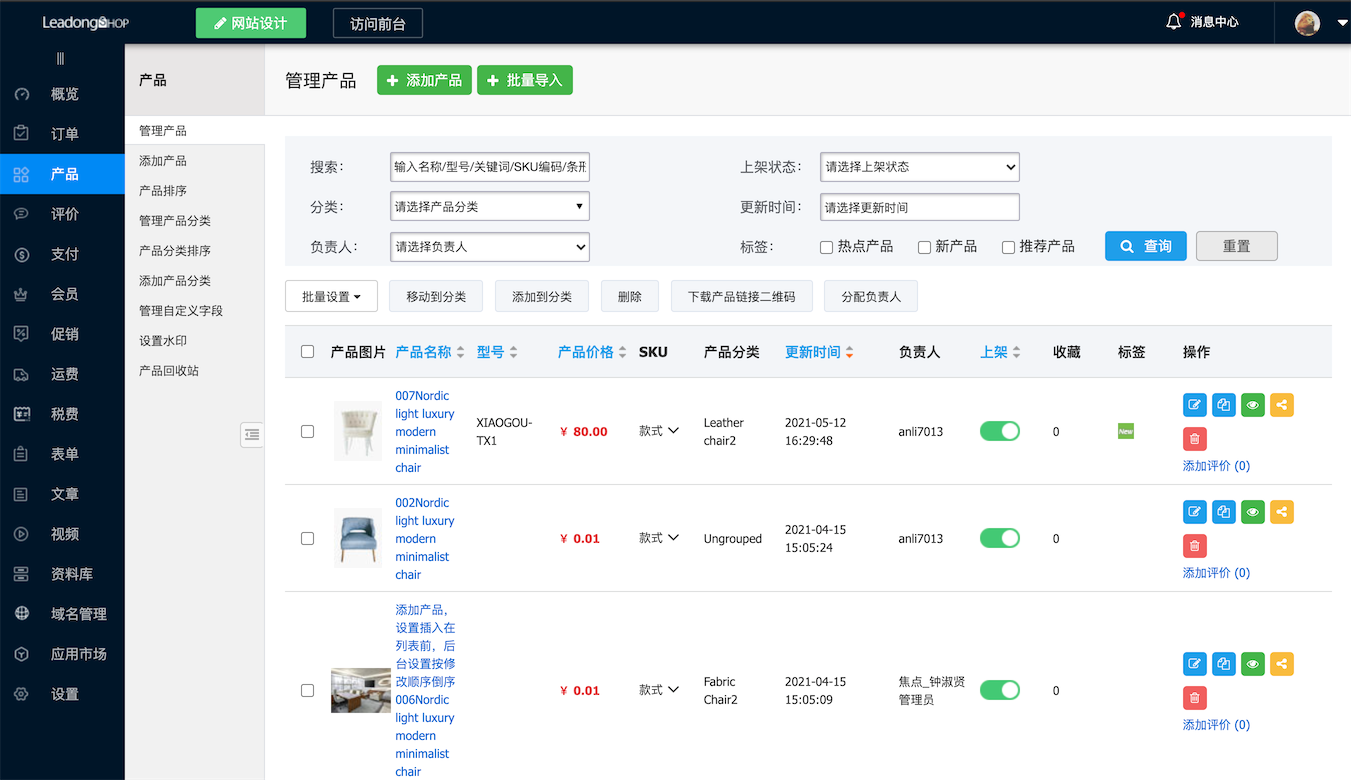Open 添加评价 (0) link for first product
The width and height of the screenshot is (1351, 780).
(1216, 465)
